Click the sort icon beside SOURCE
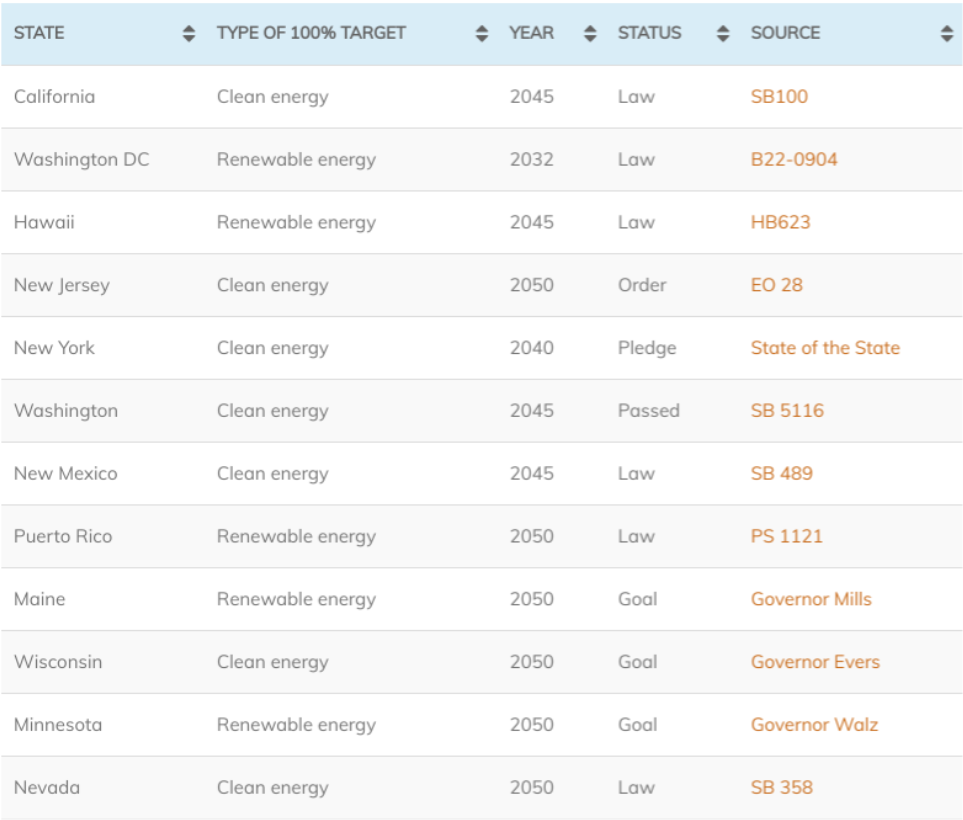Image resolution: width=963 pixels, height=820 pixels. pyautogui.click(x=946, y=32)
